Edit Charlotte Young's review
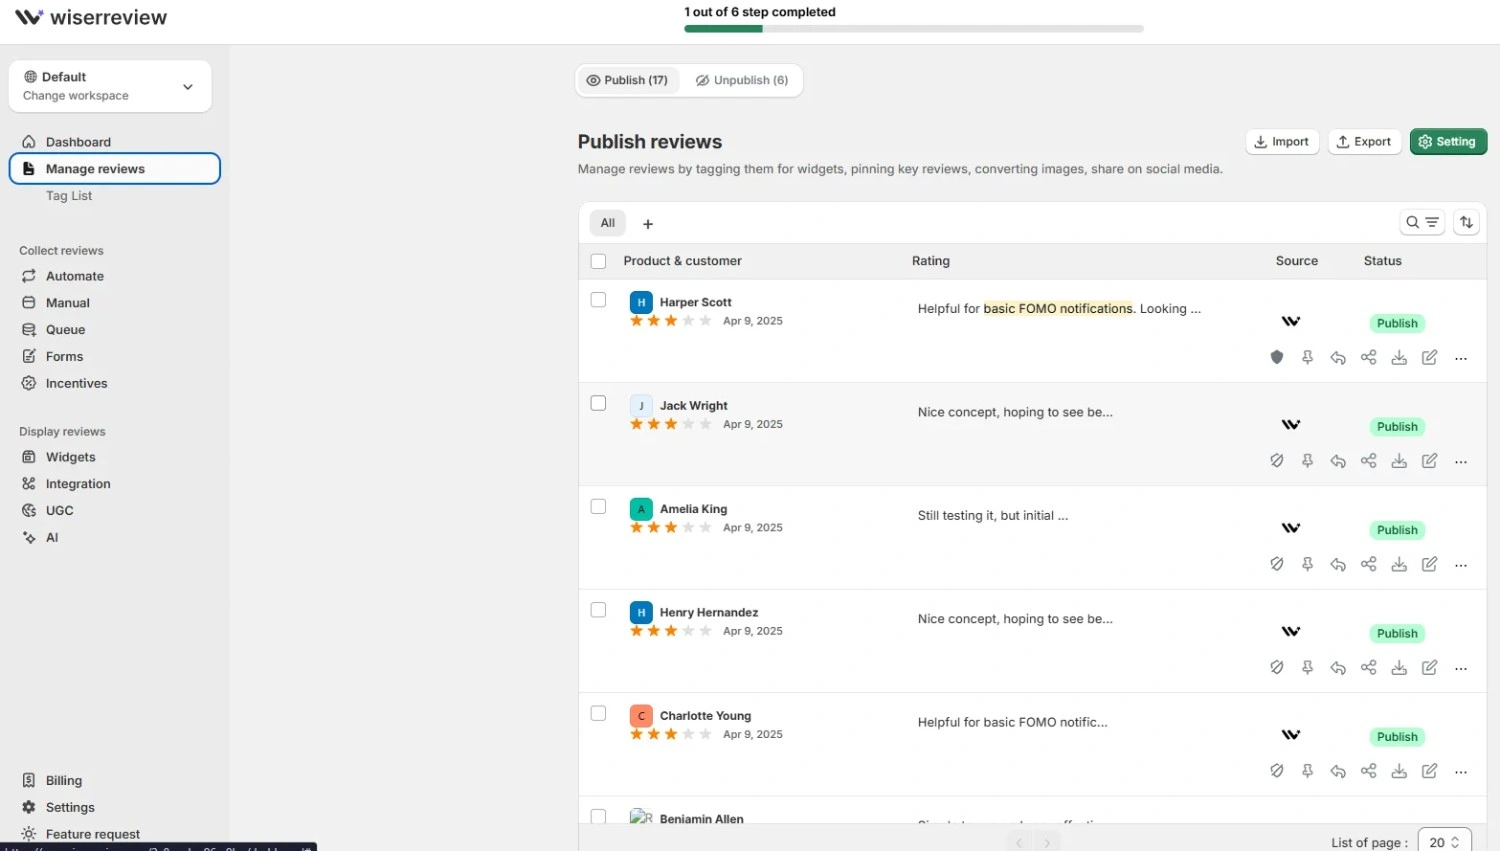The image size is (1500, 851). click(1430, 771)
